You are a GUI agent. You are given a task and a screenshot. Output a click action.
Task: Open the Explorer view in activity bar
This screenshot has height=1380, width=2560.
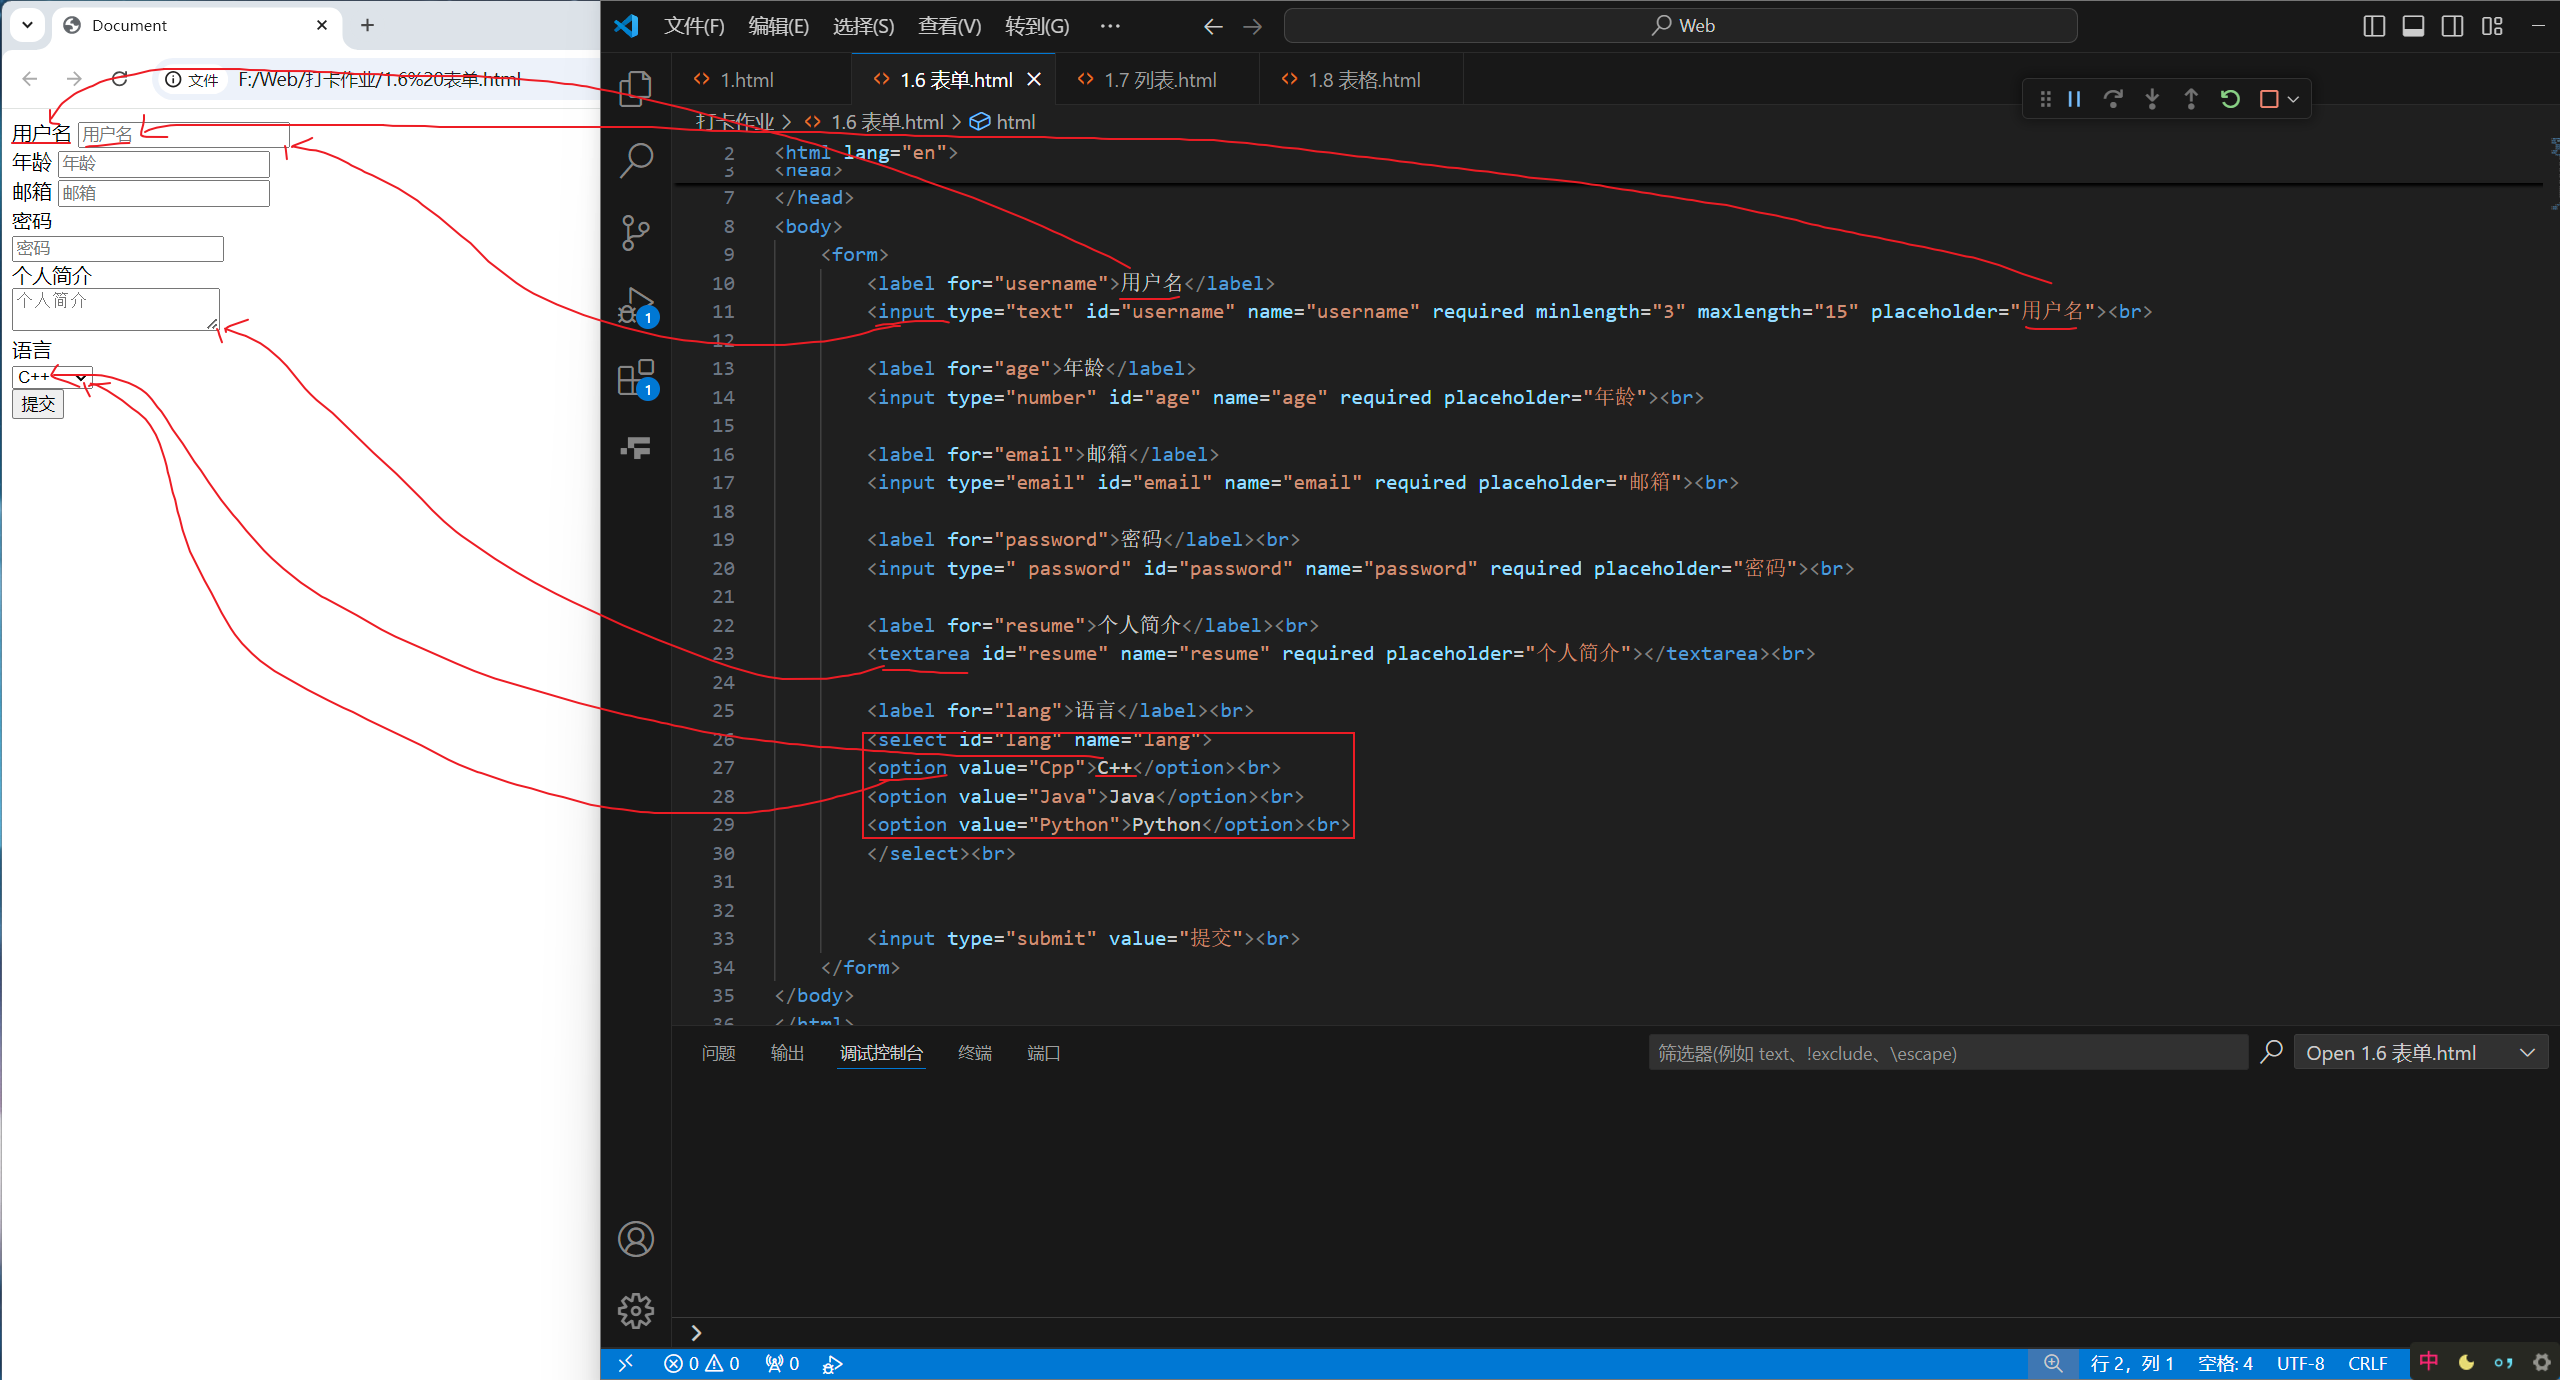636,88
